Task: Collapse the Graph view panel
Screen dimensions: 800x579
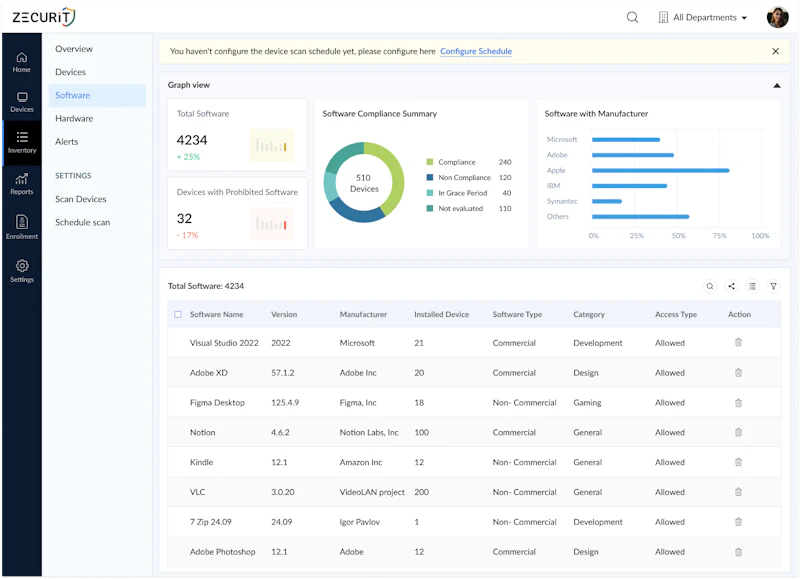Action: pos(777,85)
